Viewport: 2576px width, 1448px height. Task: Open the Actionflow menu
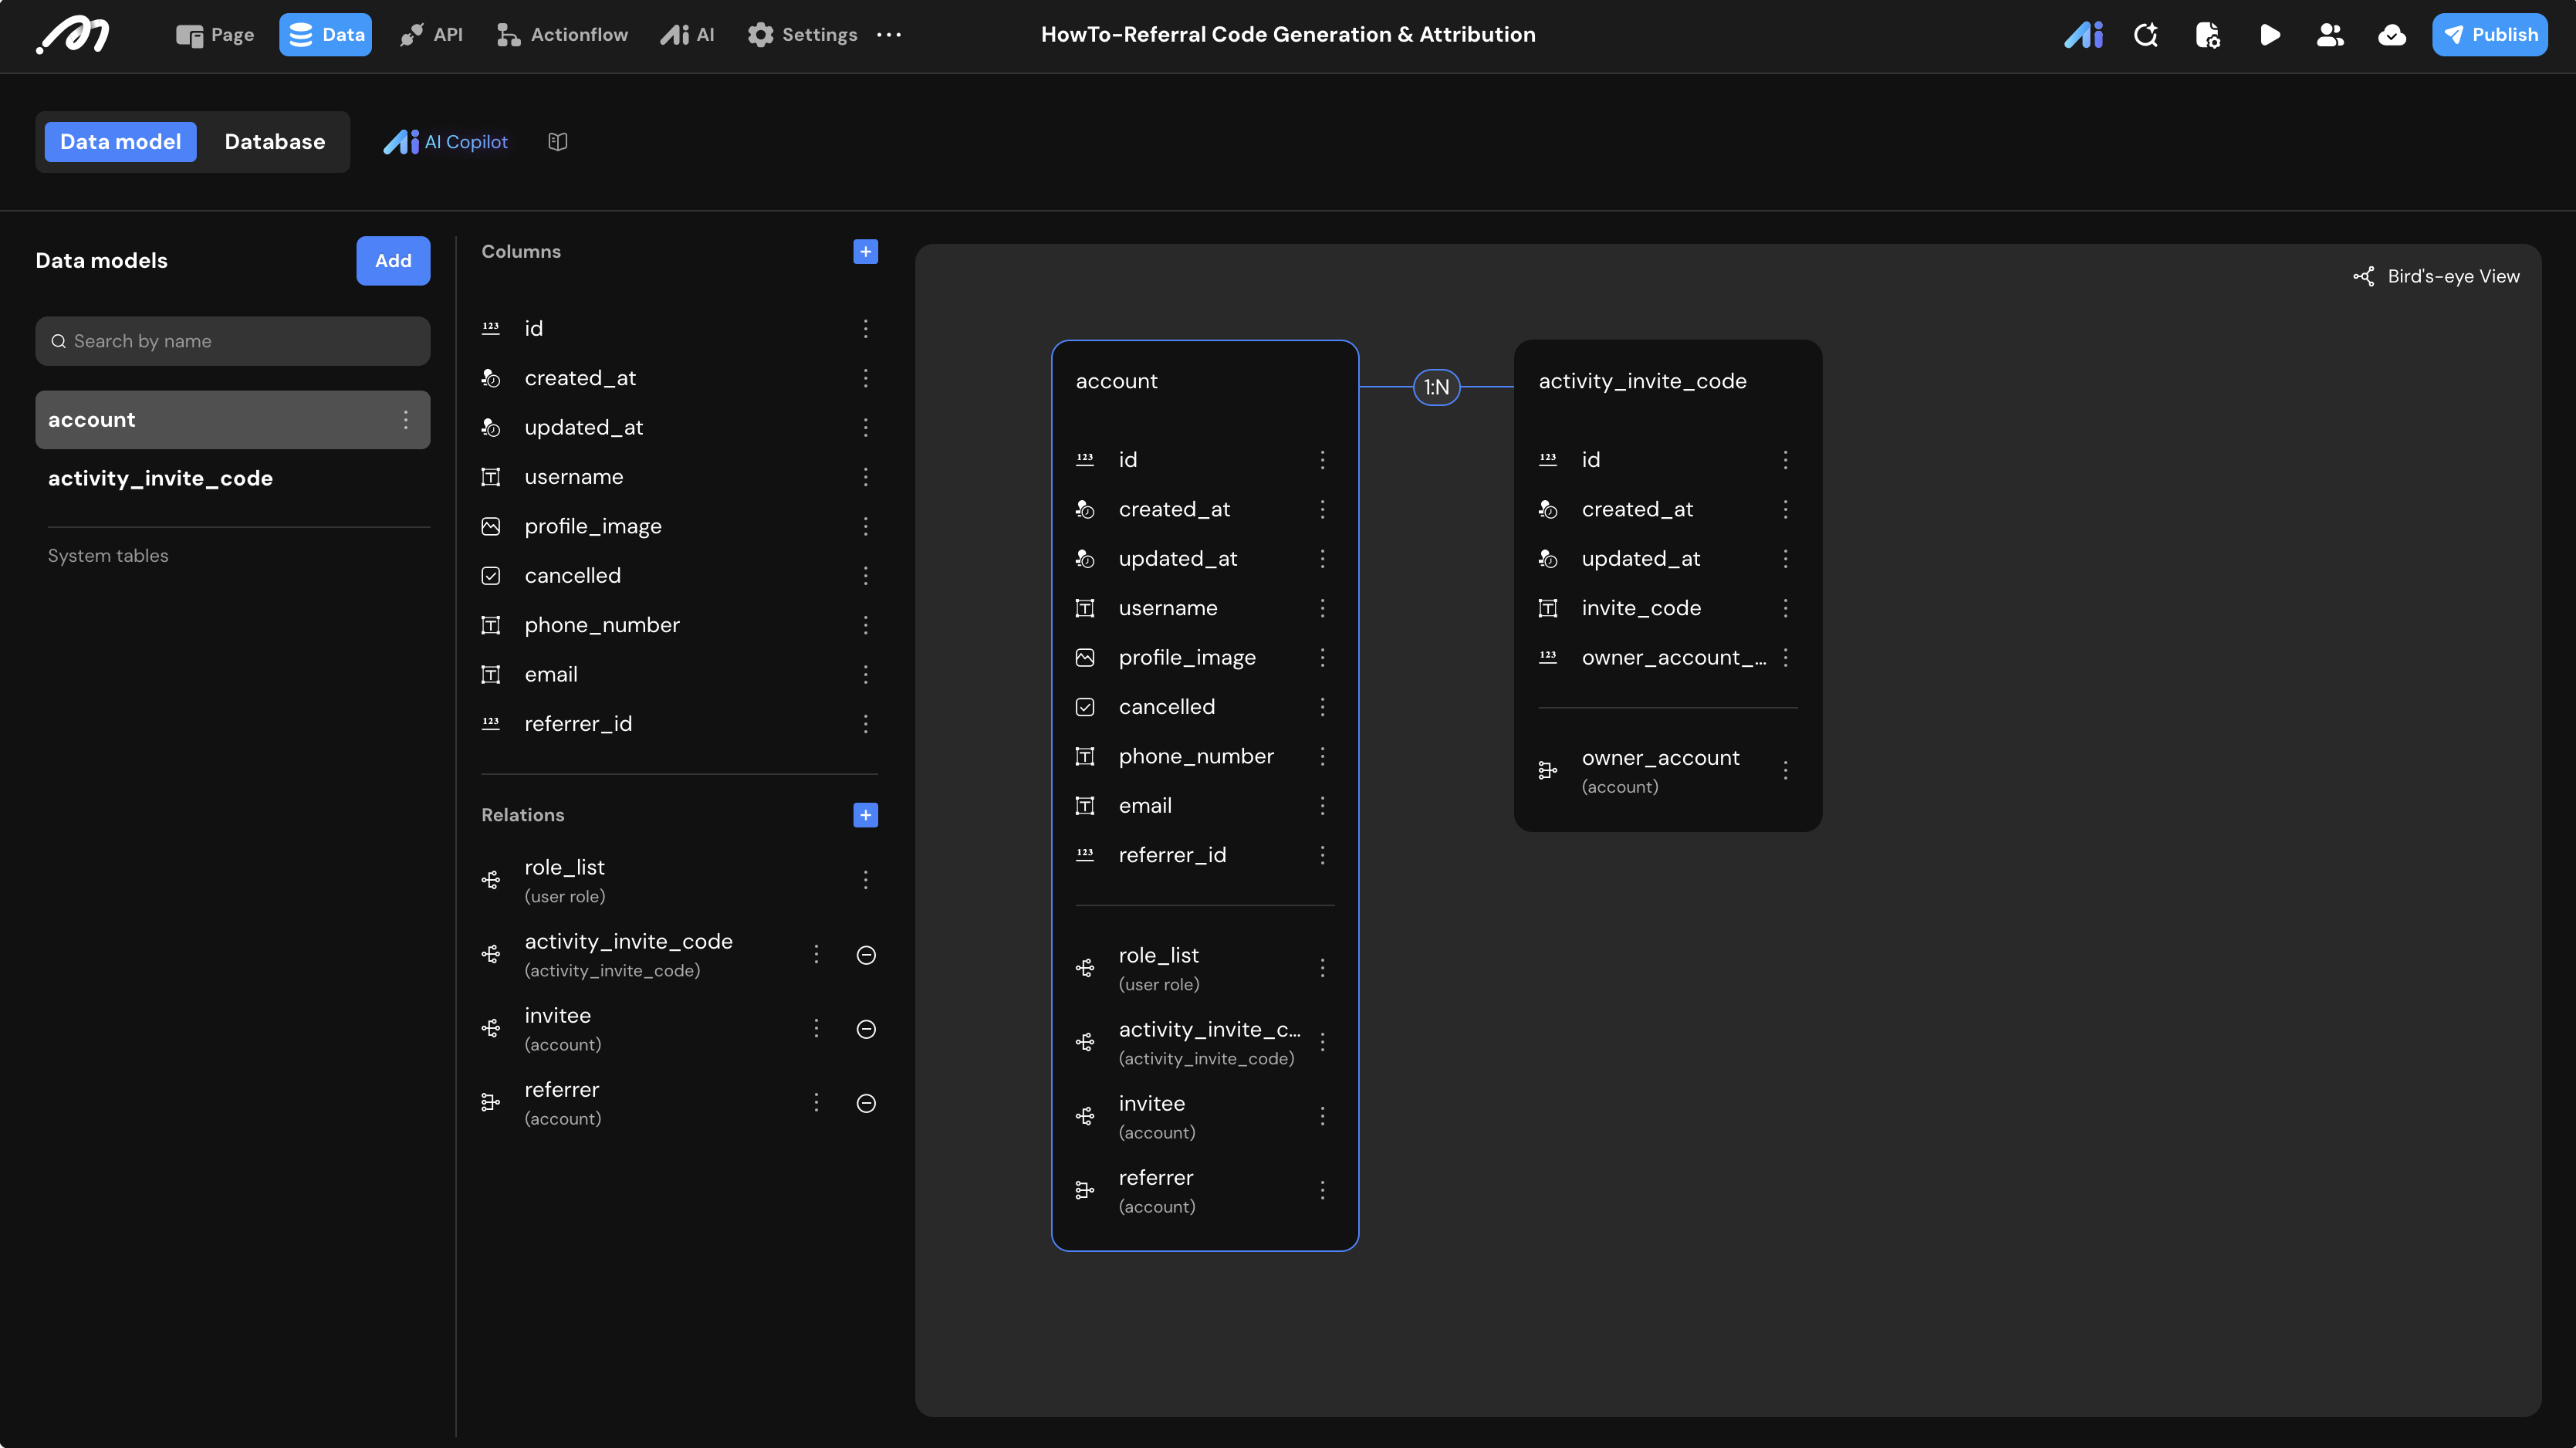point(562,35)
